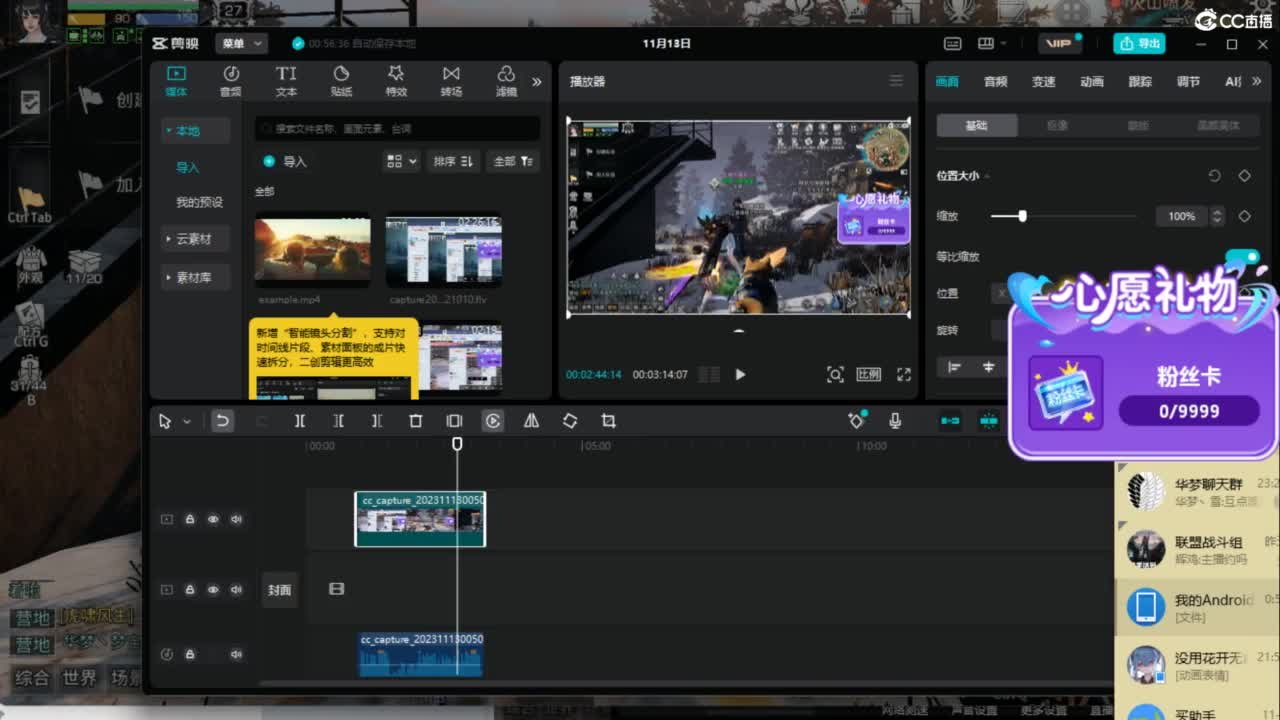Click the microphone record voiceover icon
The width and height of the screenshot is (1280, 720).
tap(895, 421)
